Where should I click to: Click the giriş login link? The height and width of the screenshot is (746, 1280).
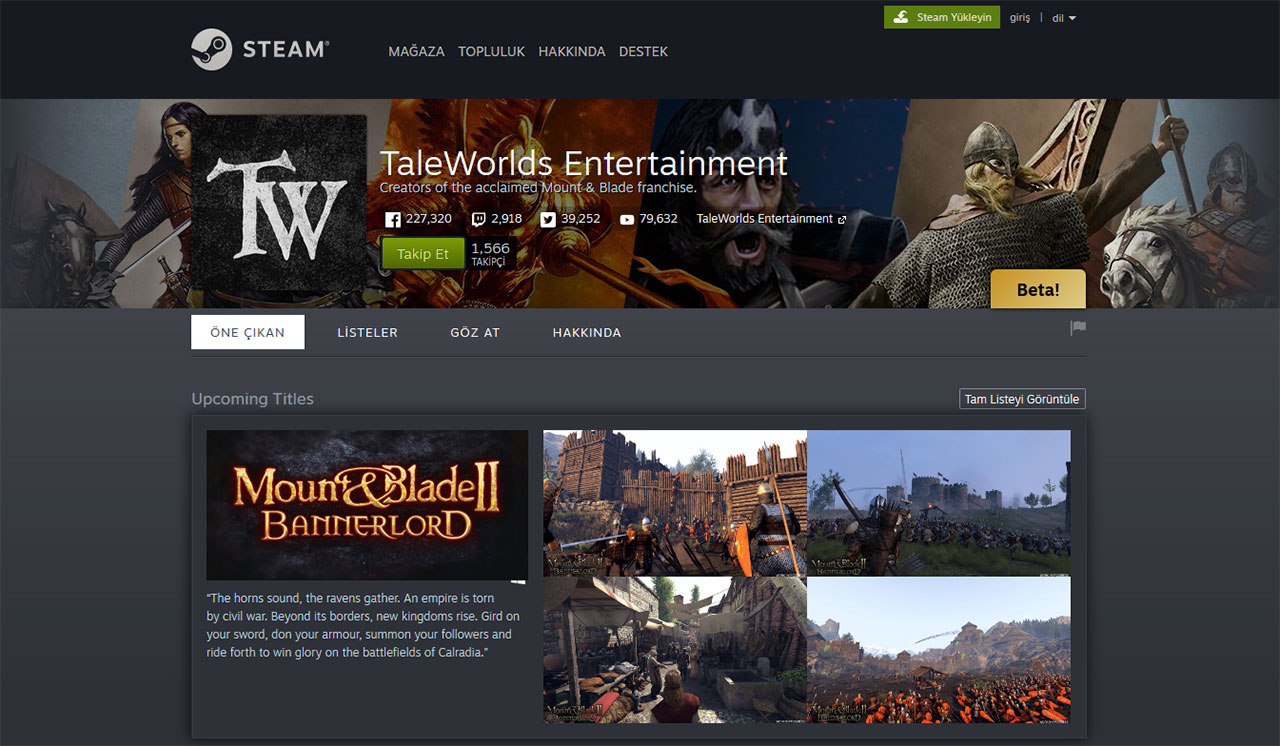1019,17
